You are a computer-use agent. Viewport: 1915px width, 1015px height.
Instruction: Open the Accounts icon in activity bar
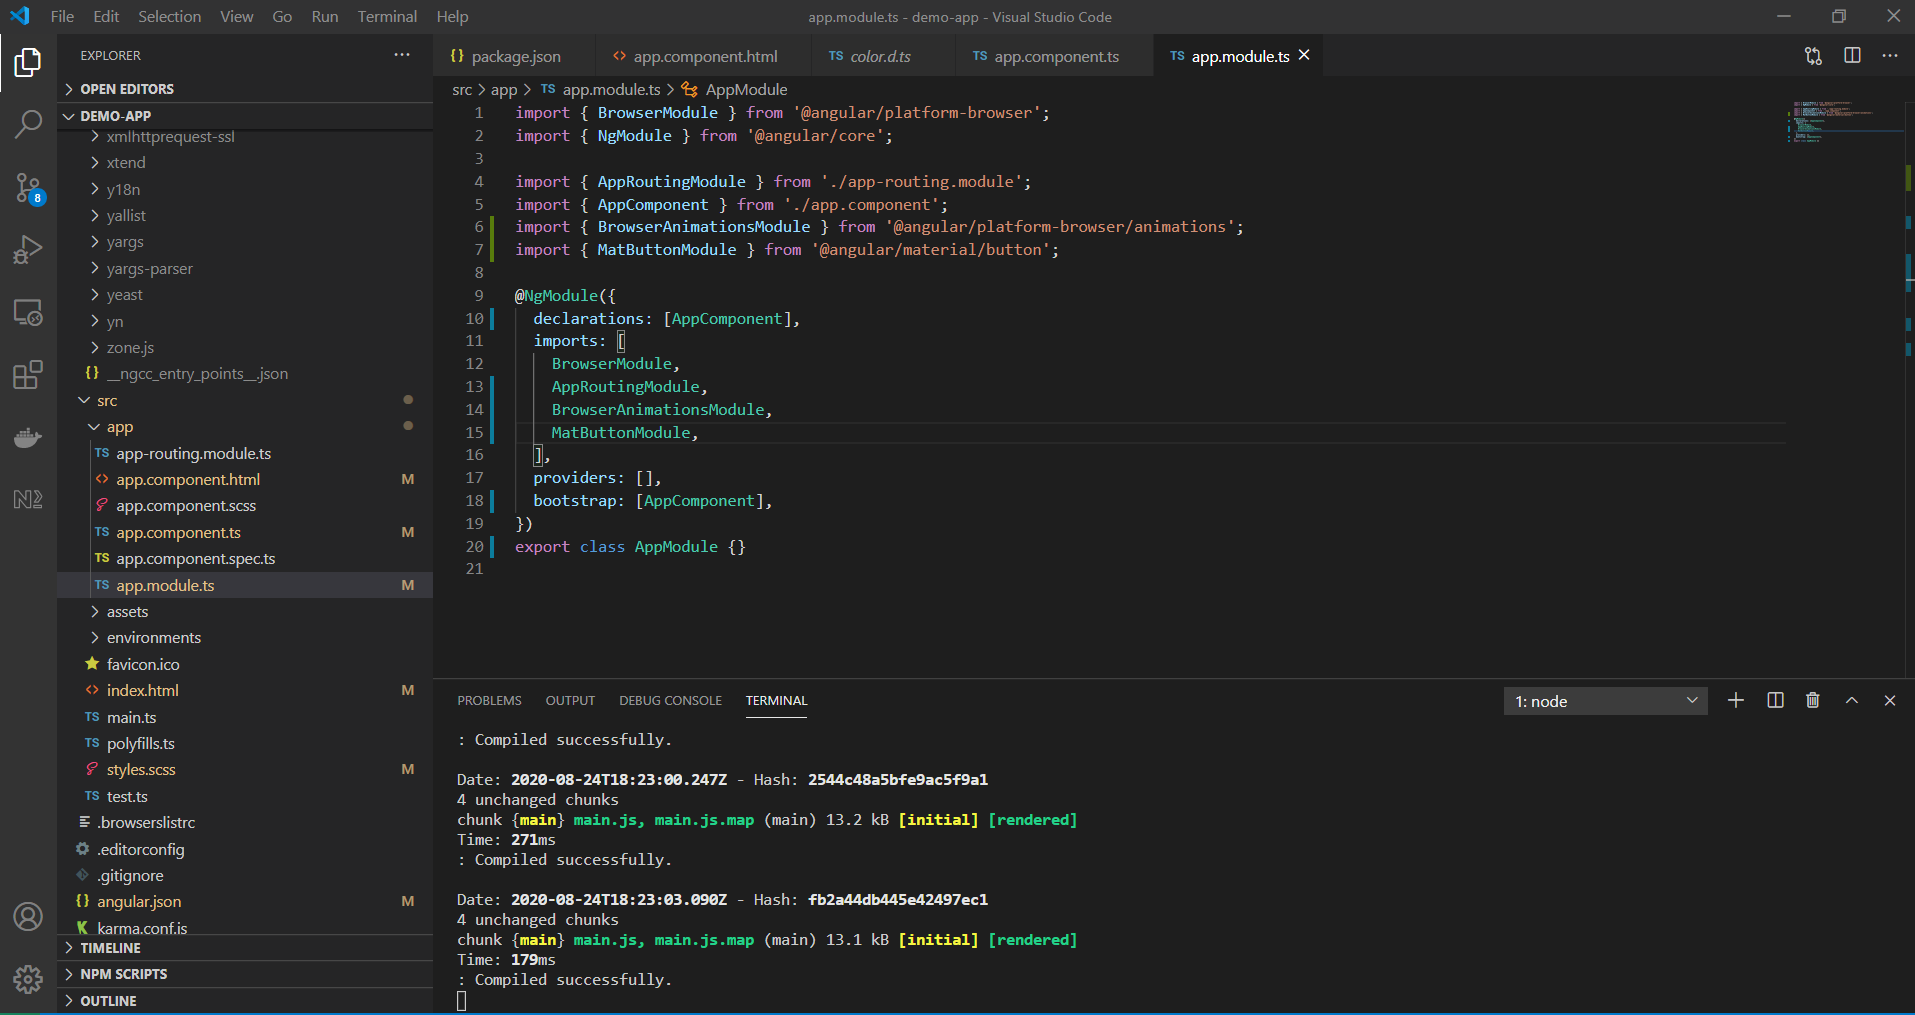click(27, 916)
